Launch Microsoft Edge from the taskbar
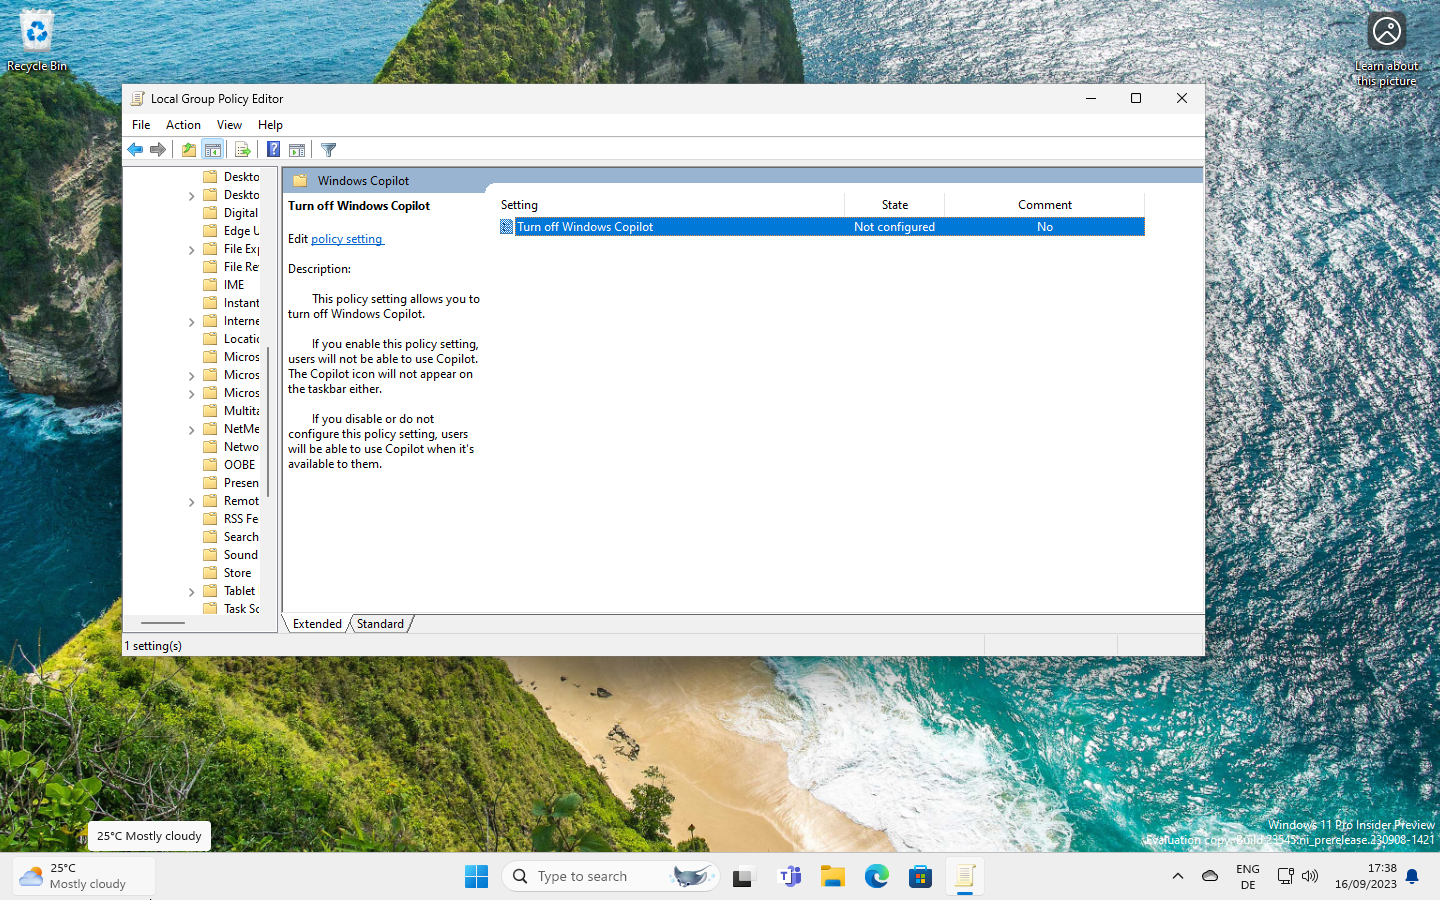The height and width of the screenshot is (900, 1440). pyautogui.click(x=876, y=876)
